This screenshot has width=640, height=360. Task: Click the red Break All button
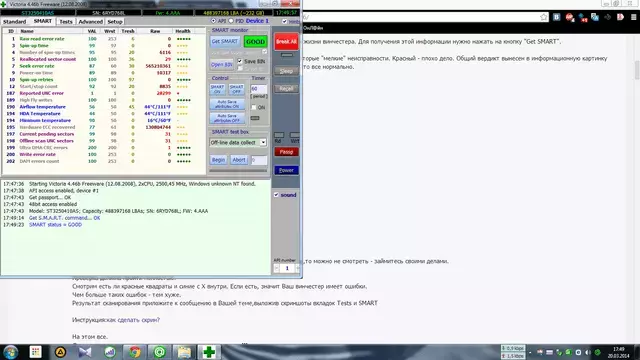[x=286, y=42]
